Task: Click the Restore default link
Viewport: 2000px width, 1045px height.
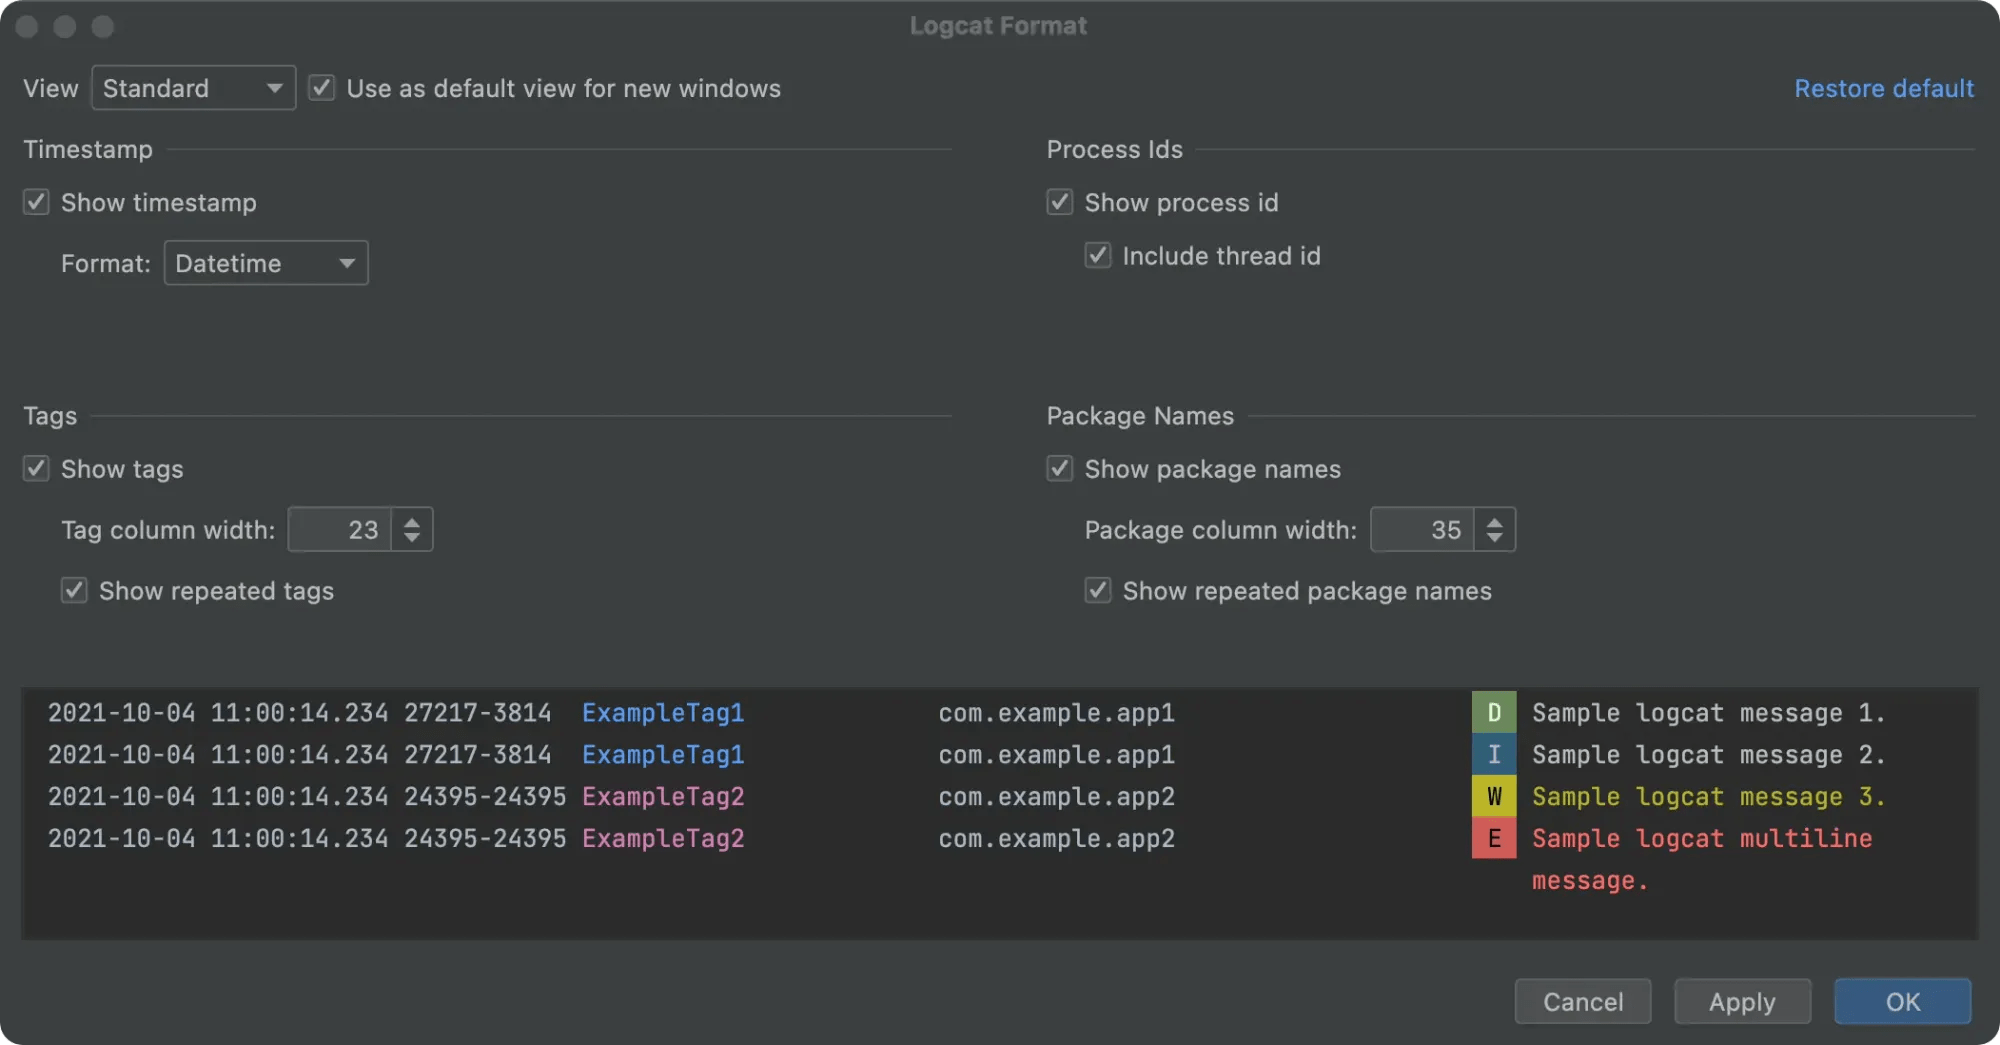Action: (x=1883, y=88)
